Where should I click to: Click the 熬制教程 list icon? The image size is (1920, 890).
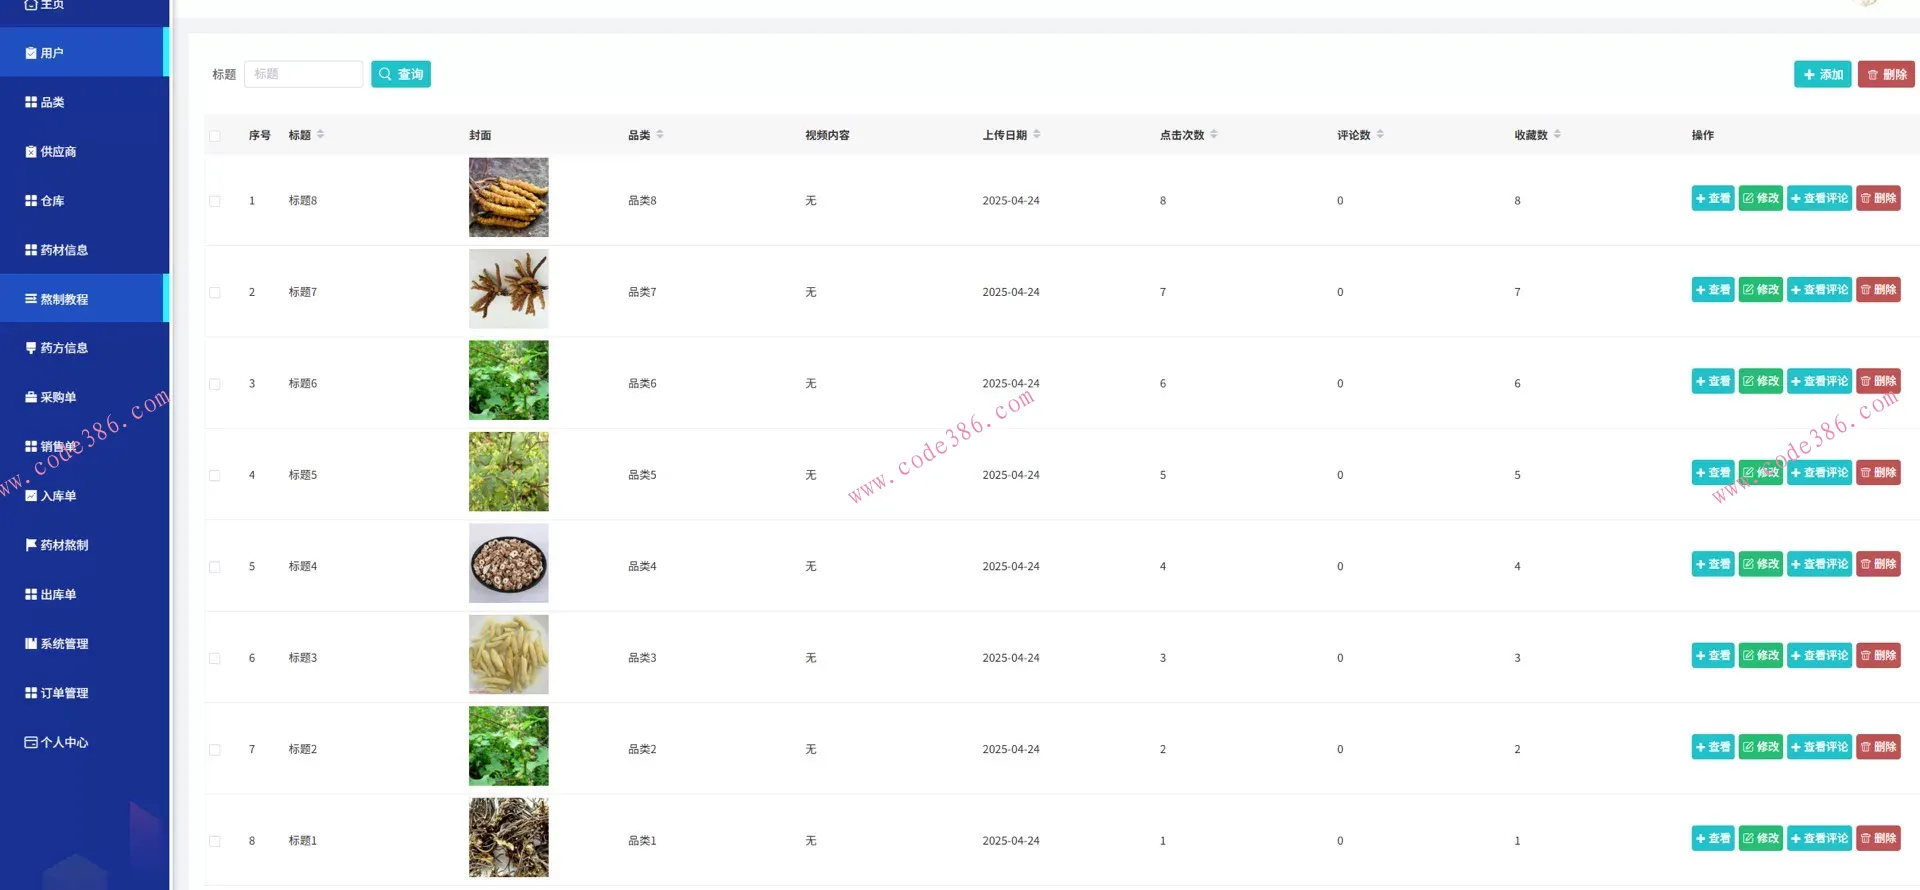point(31,299)
